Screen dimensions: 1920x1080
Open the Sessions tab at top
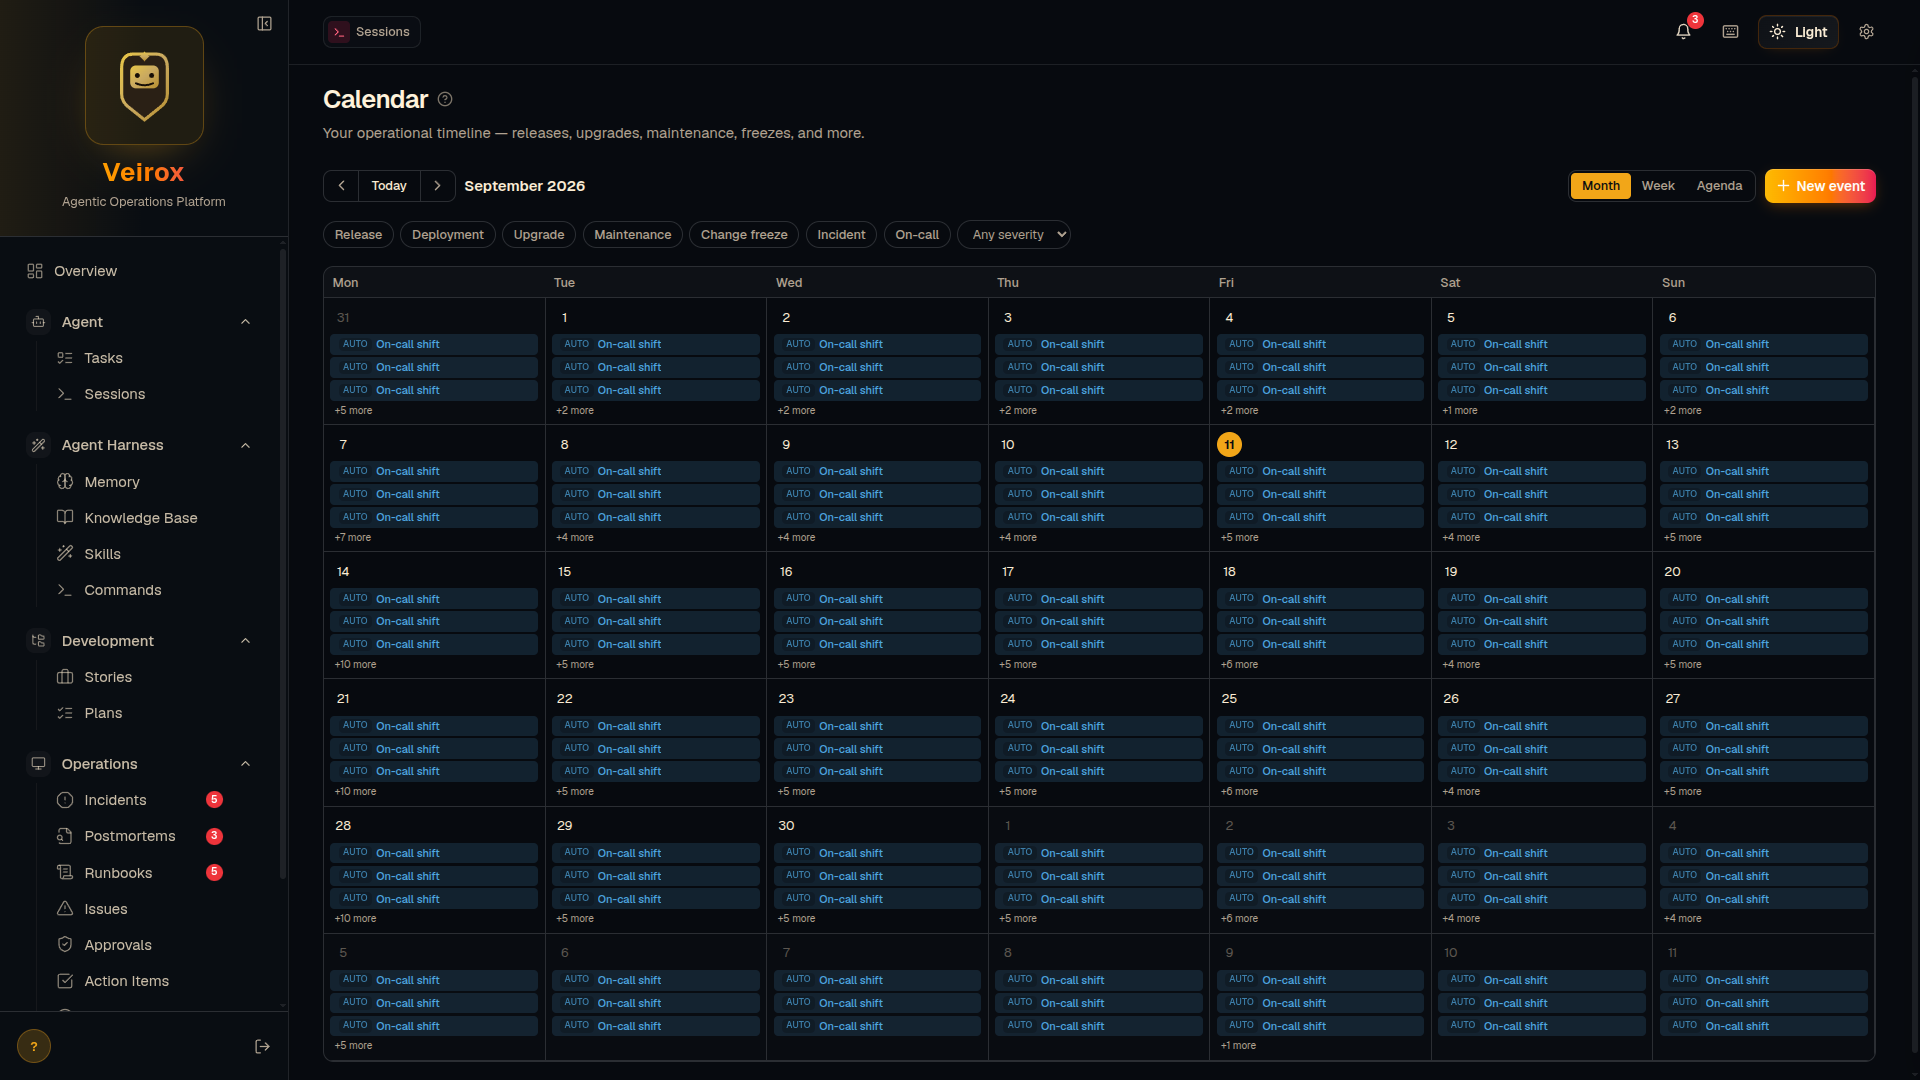pos(372,32)
